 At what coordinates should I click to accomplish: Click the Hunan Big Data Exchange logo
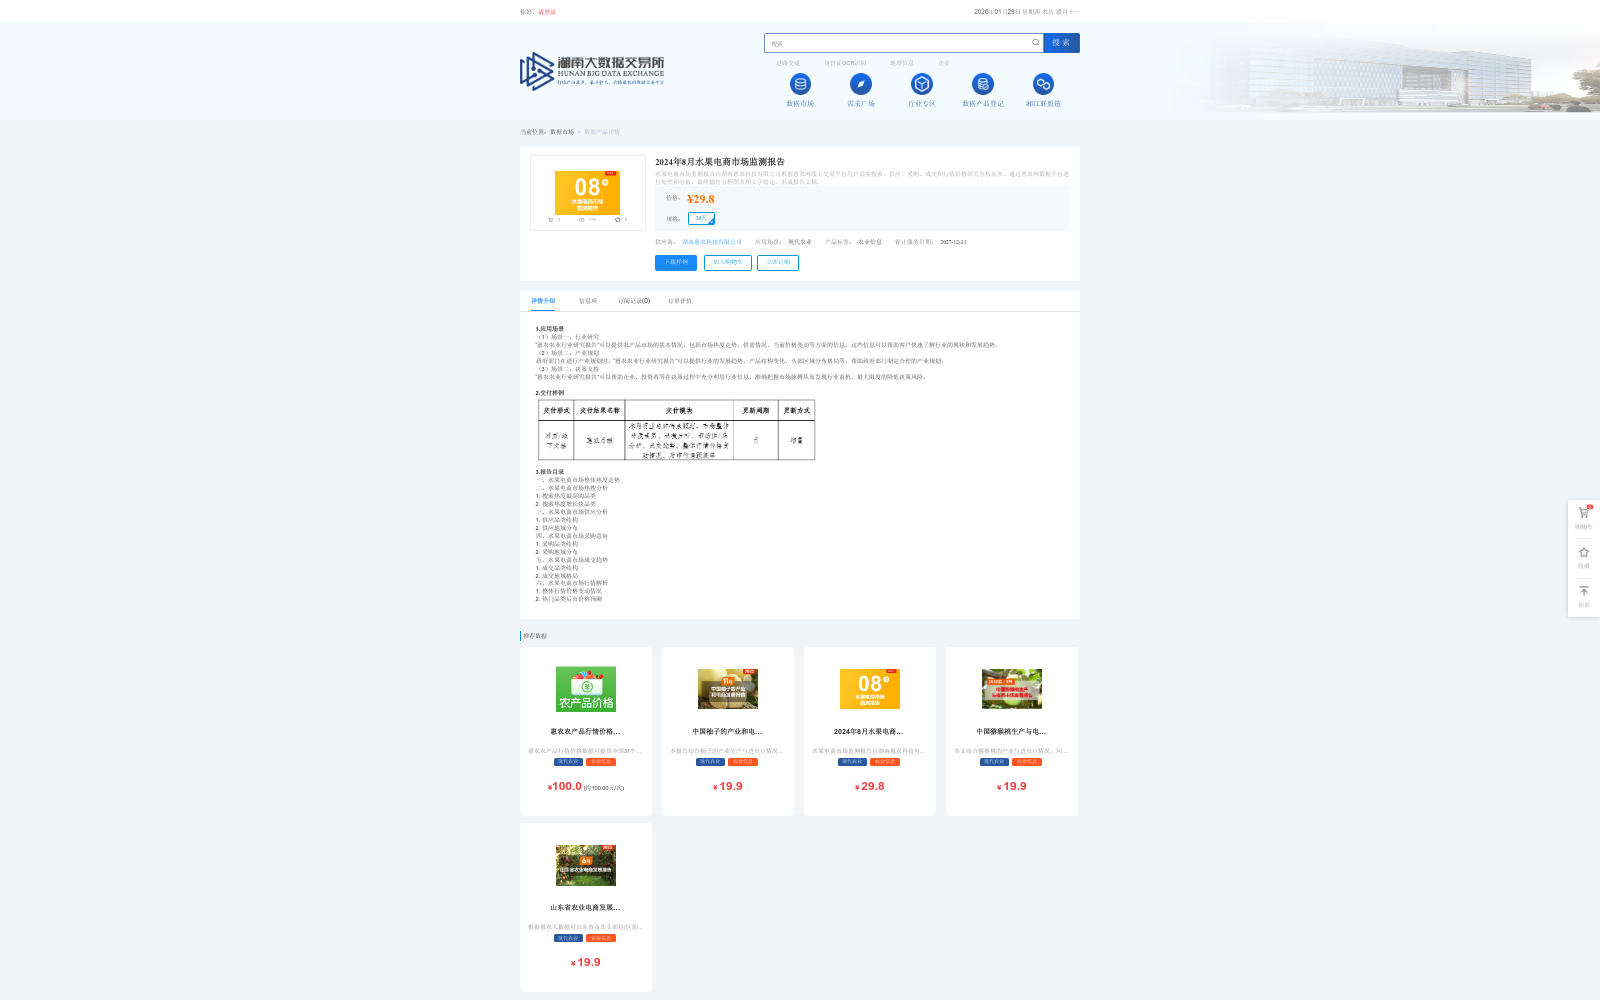point(592,71)
